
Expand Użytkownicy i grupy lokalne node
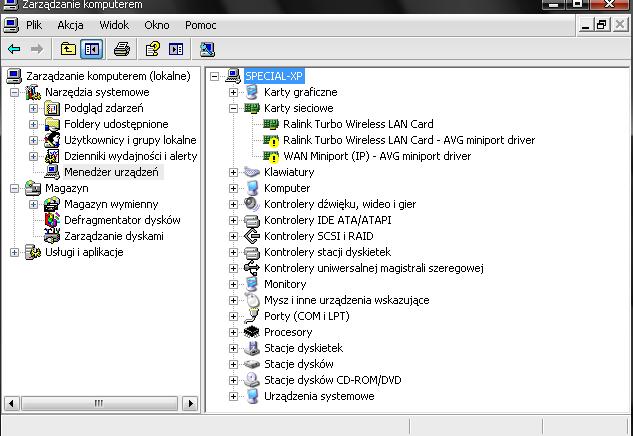pos(34,140)
